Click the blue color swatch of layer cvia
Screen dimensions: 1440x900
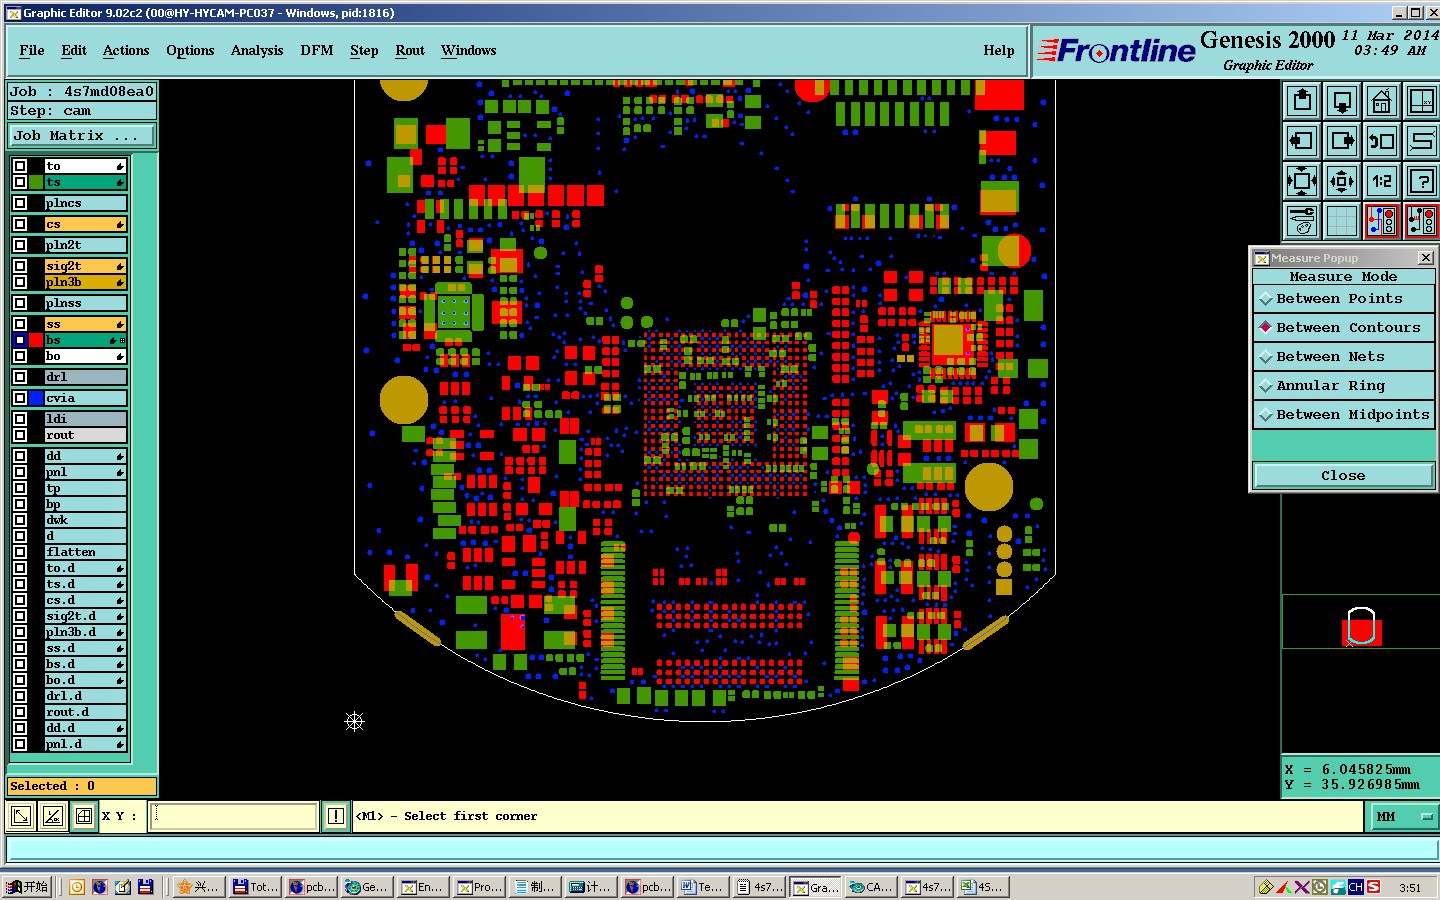(36, 398)
